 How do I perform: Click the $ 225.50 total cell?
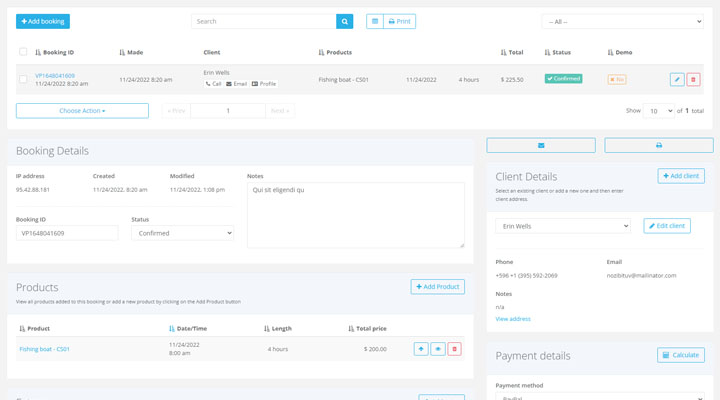[512, 79]
